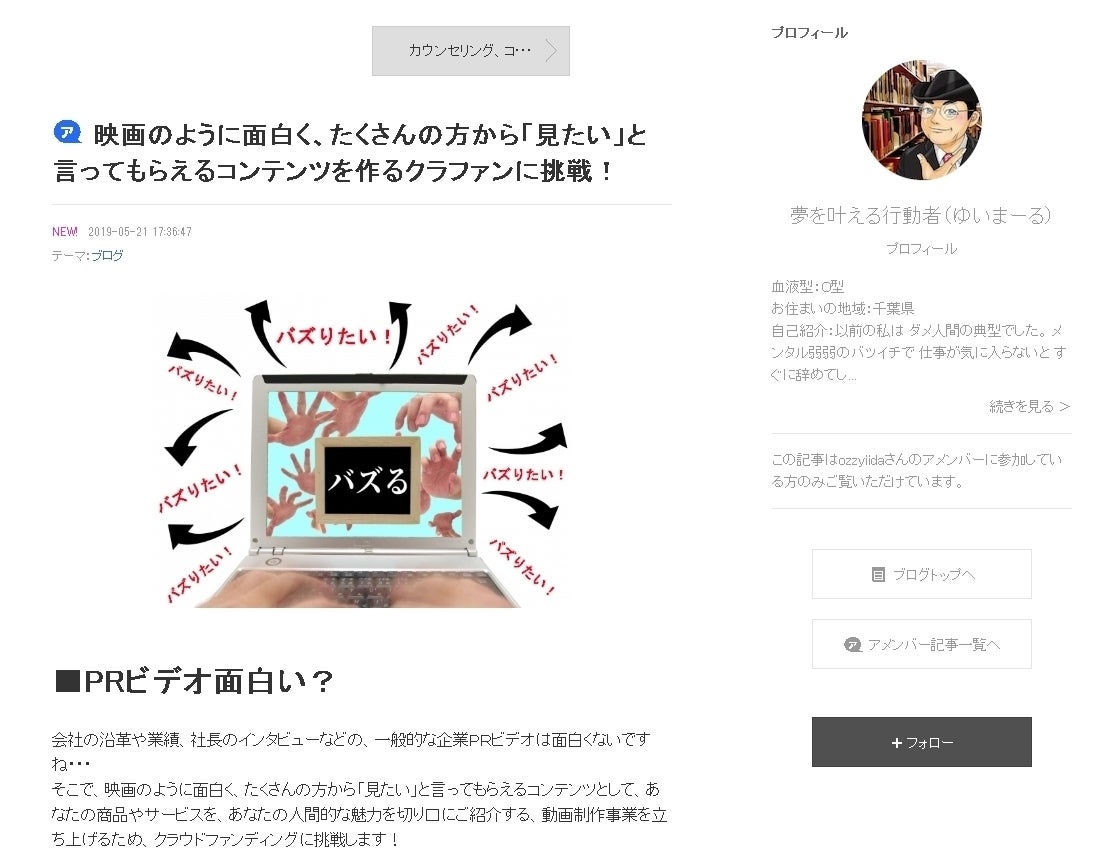Follow this blog with フォロー button
This screenshot has width=1115, height=863.
pos(922,741)
